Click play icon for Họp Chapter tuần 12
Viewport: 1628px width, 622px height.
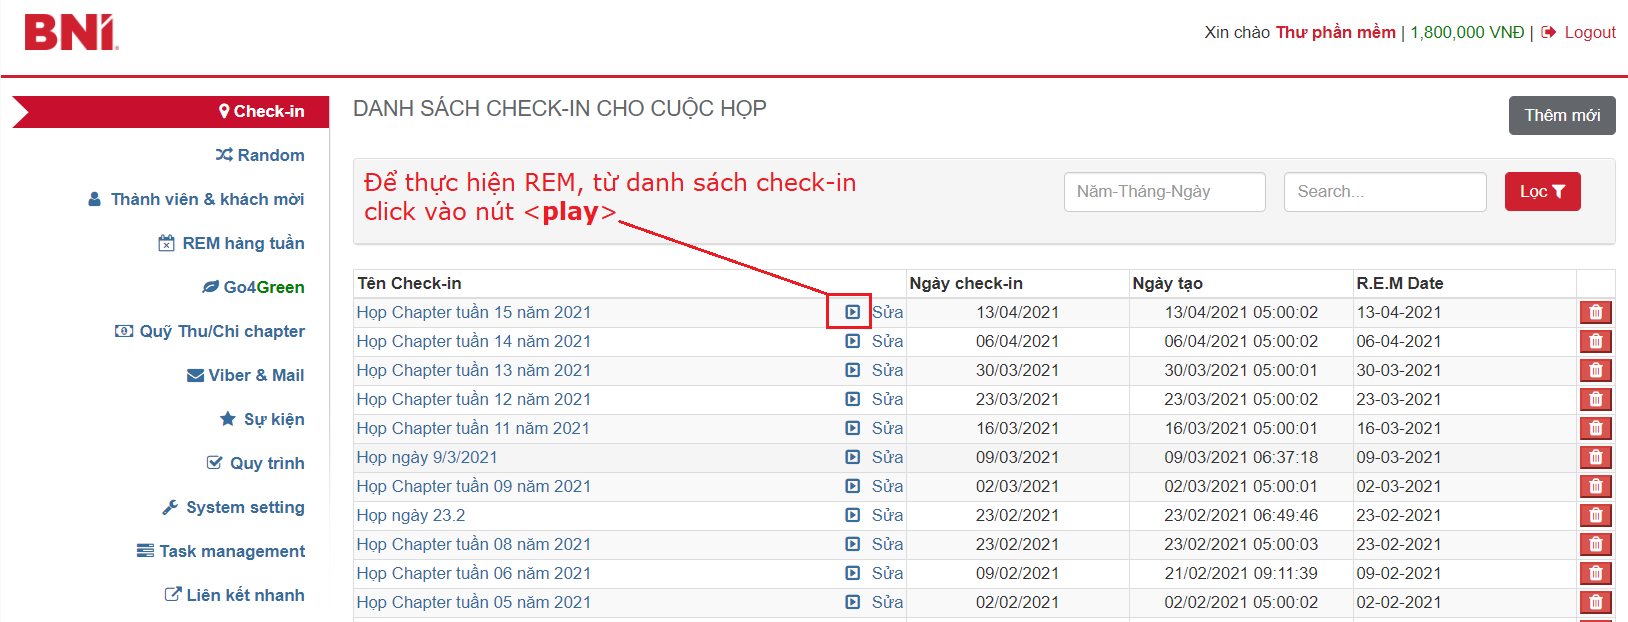852,399
